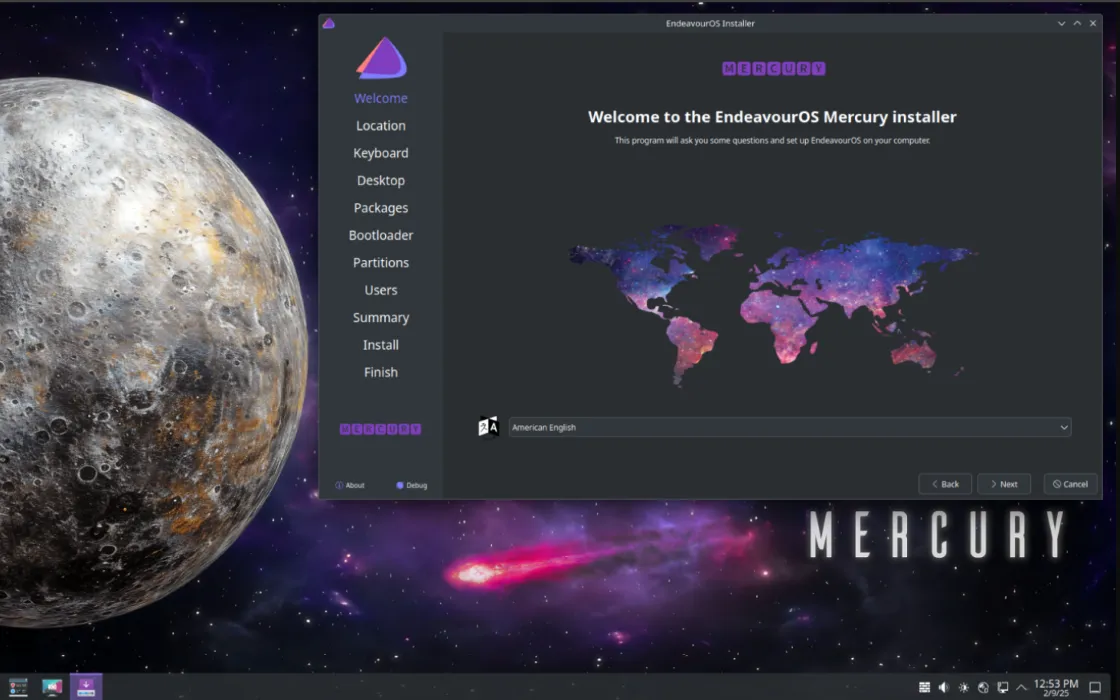Image resolution: width=1120 pixels, height=700 pixels.
Task: Select the installer task in the taskbar
Action: coord(86,687)
